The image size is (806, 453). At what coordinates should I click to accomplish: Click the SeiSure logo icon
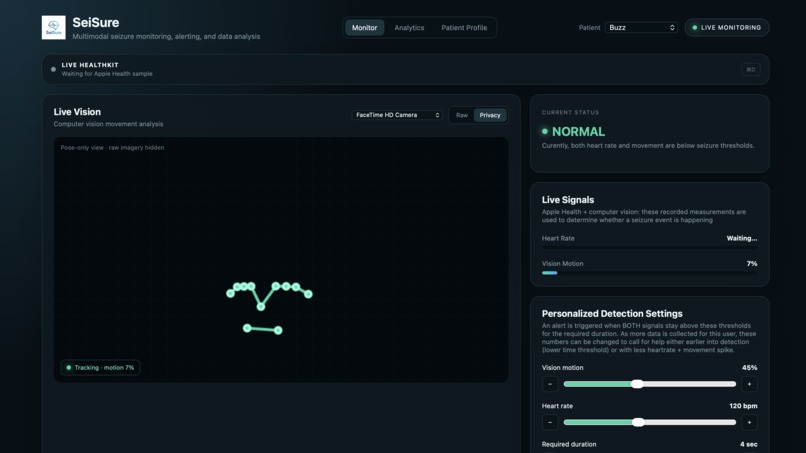(53, 27)
